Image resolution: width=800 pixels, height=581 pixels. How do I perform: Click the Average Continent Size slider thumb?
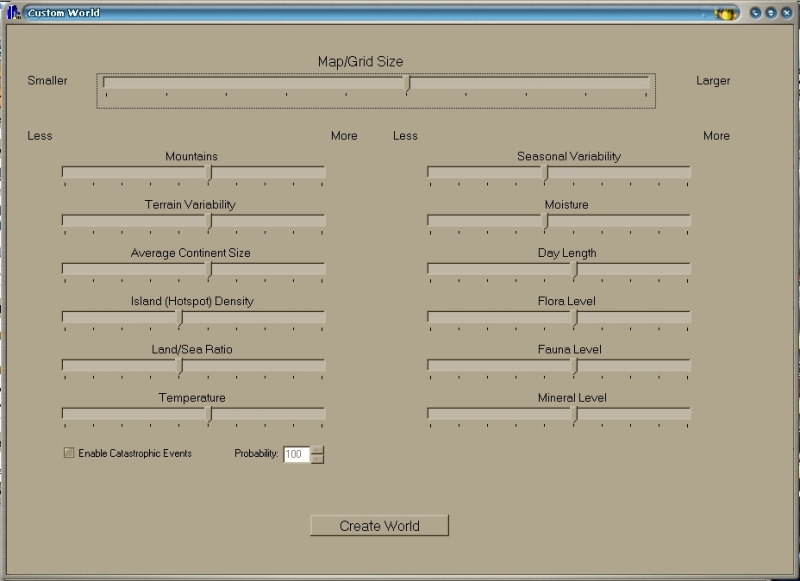pyautogui.click(x=209, y=270)
